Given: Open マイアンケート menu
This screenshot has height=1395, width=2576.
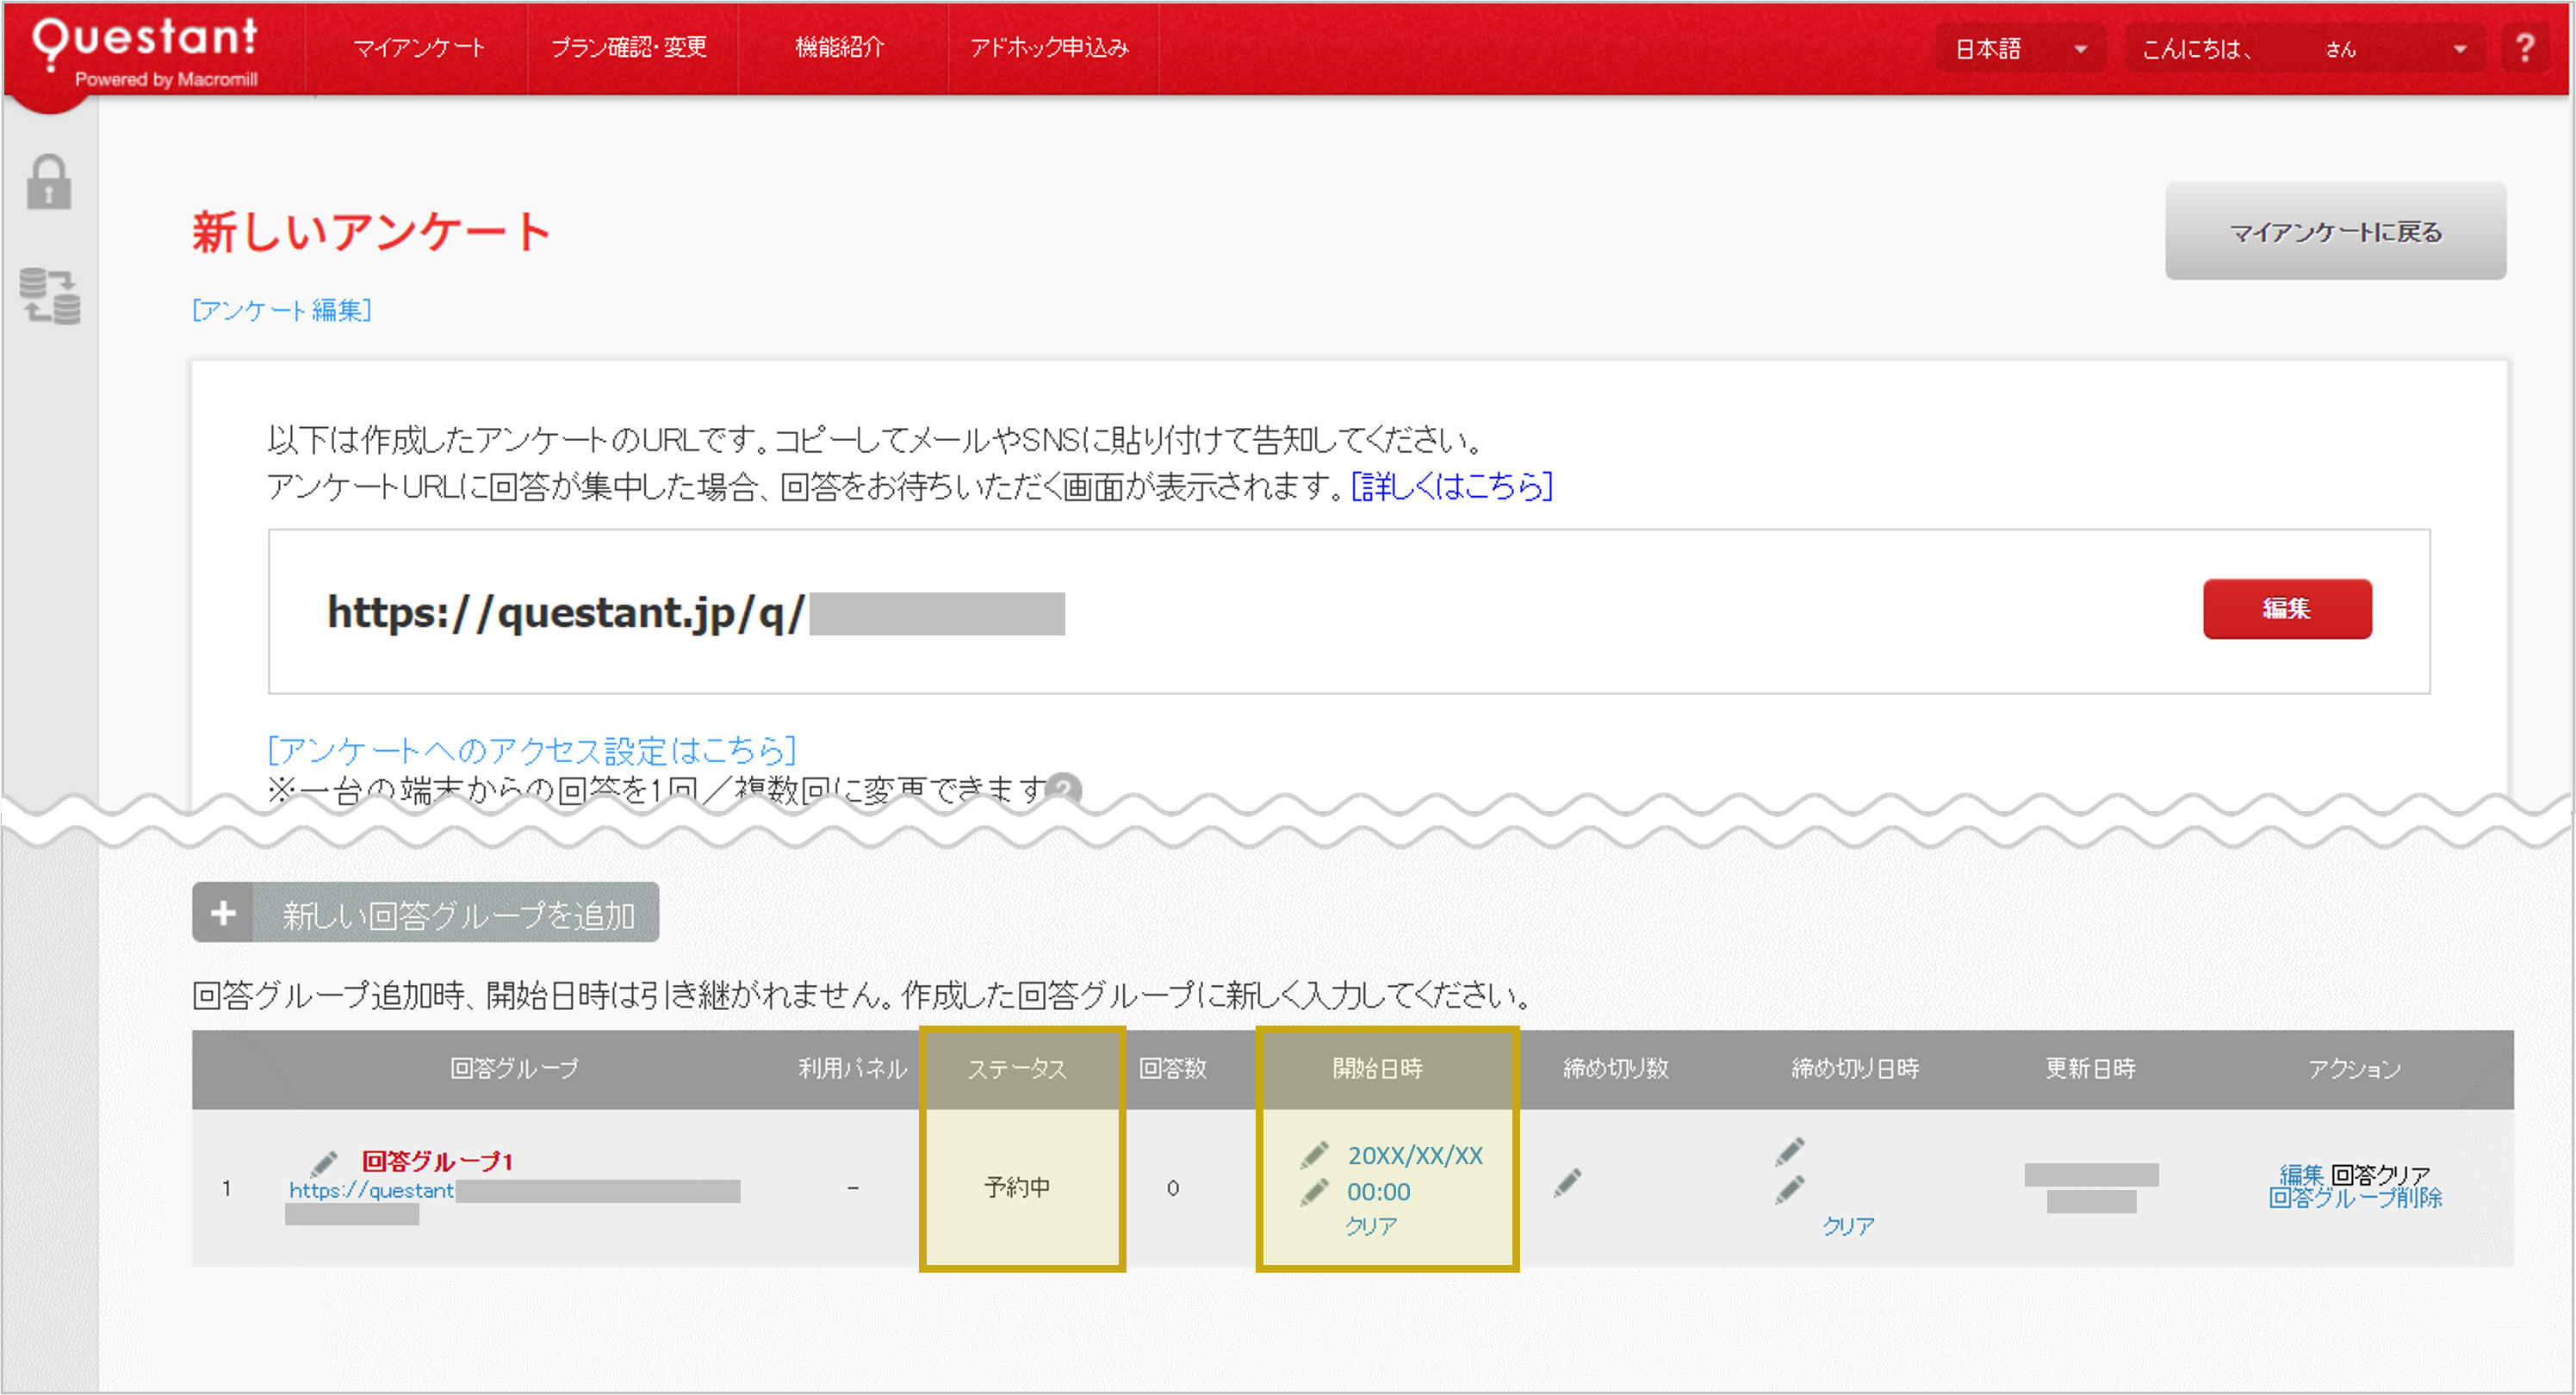Looking at the screenshot, I should 419,48.
